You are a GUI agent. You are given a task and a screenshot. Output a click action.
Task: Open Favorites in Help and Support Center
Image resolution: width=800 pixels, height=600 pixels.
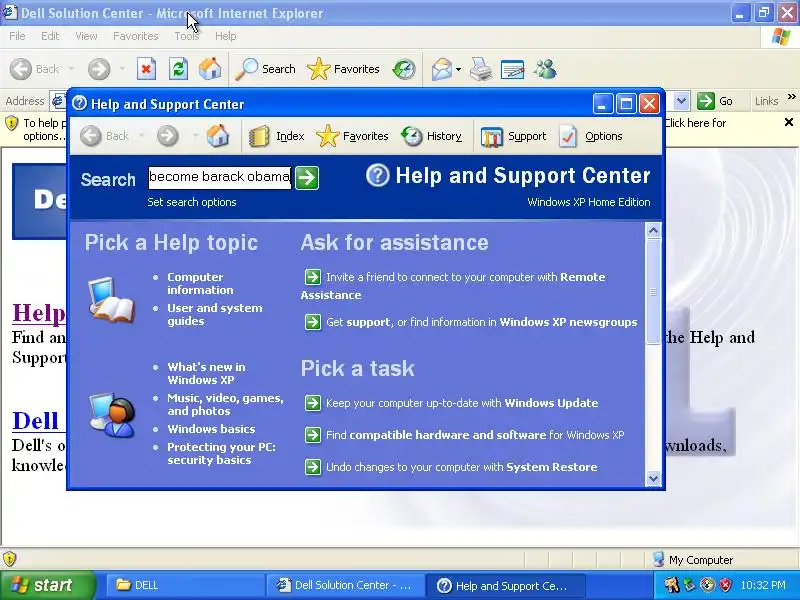pos(352,136)
